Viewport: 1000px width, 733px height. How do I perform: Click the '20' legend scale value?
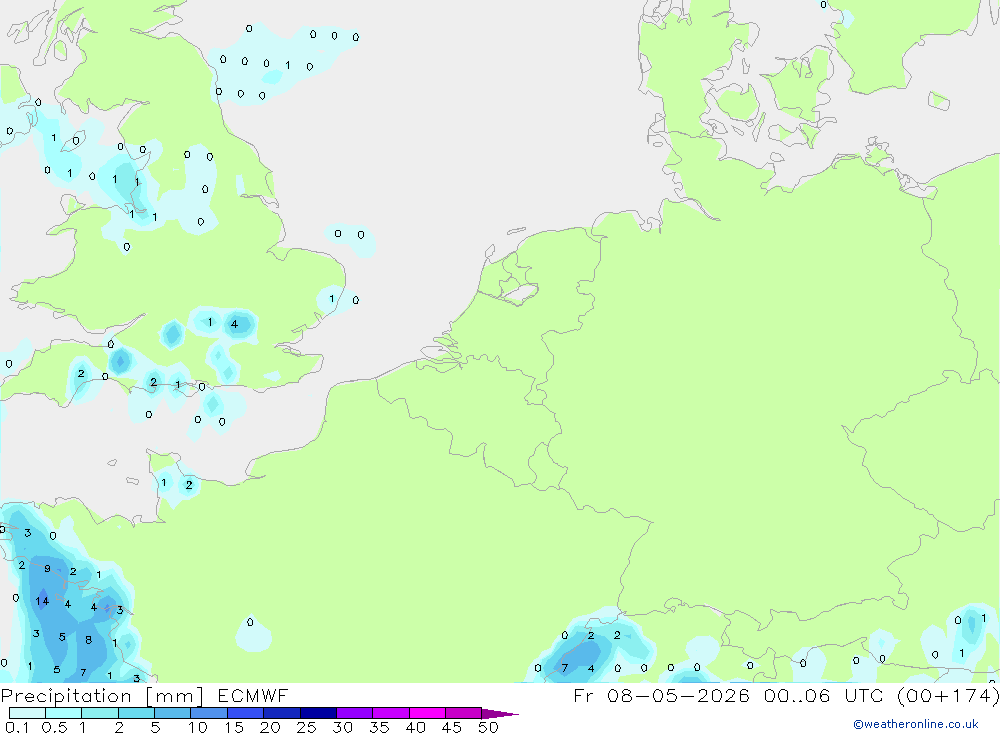pos(270,727)
